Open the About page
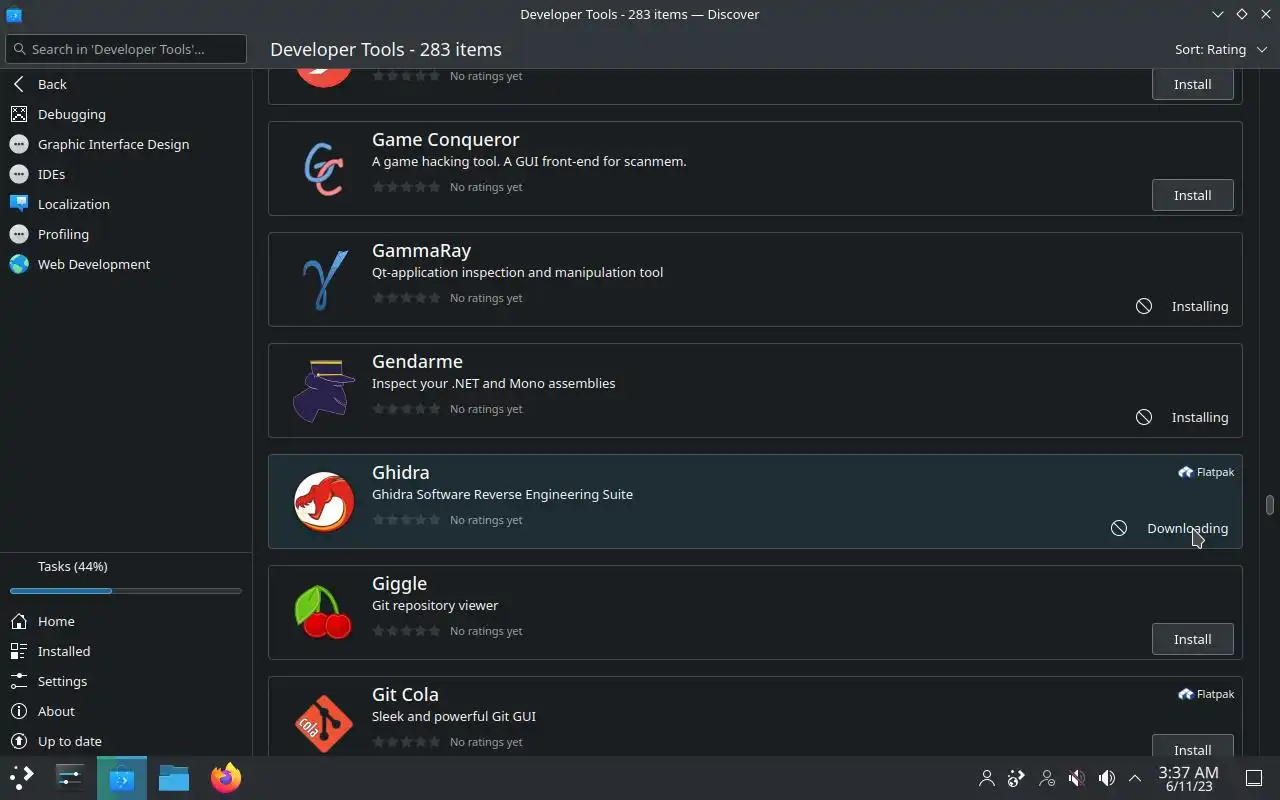The height and width of the screenshot is (800, 1280). [126, 711]
